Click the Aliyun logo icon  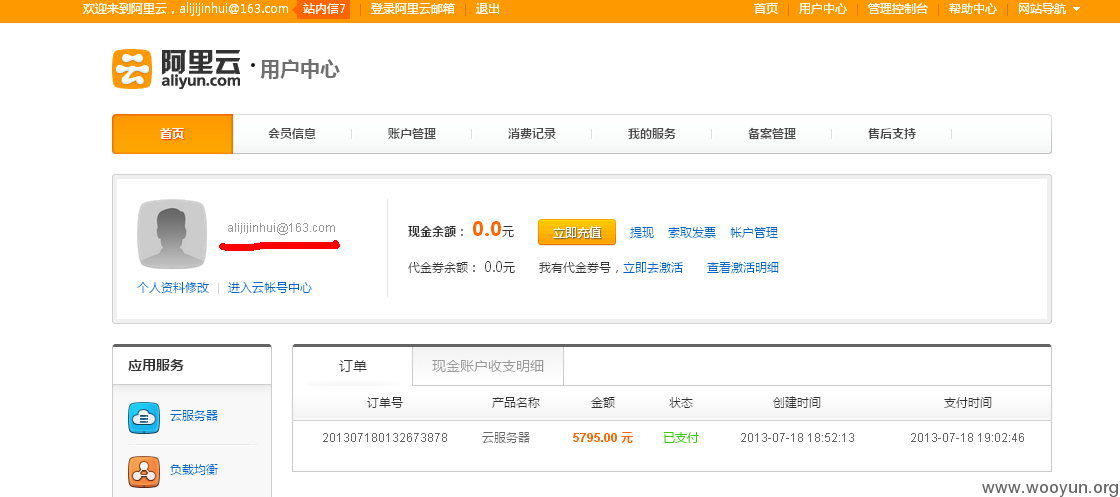[132, 69]
